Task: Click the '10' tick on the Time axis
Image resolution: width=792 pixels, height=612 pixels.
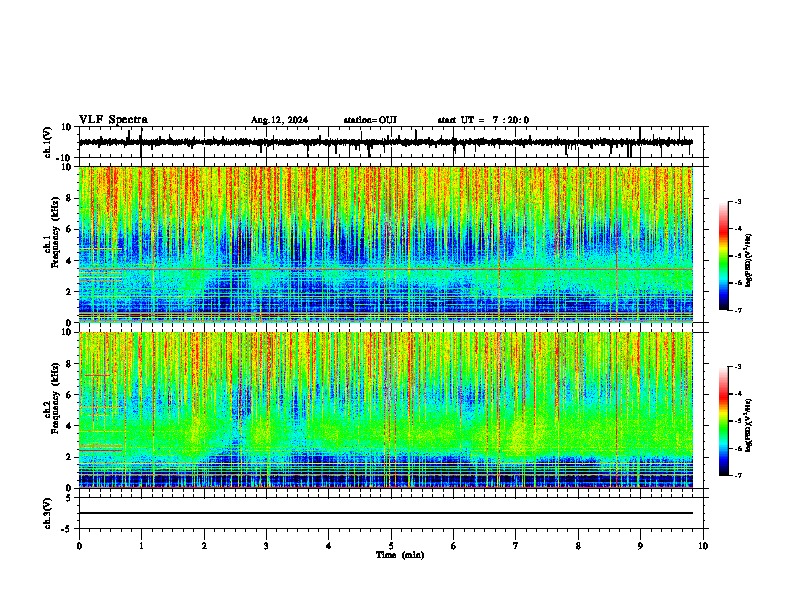Action: [703, 546]
